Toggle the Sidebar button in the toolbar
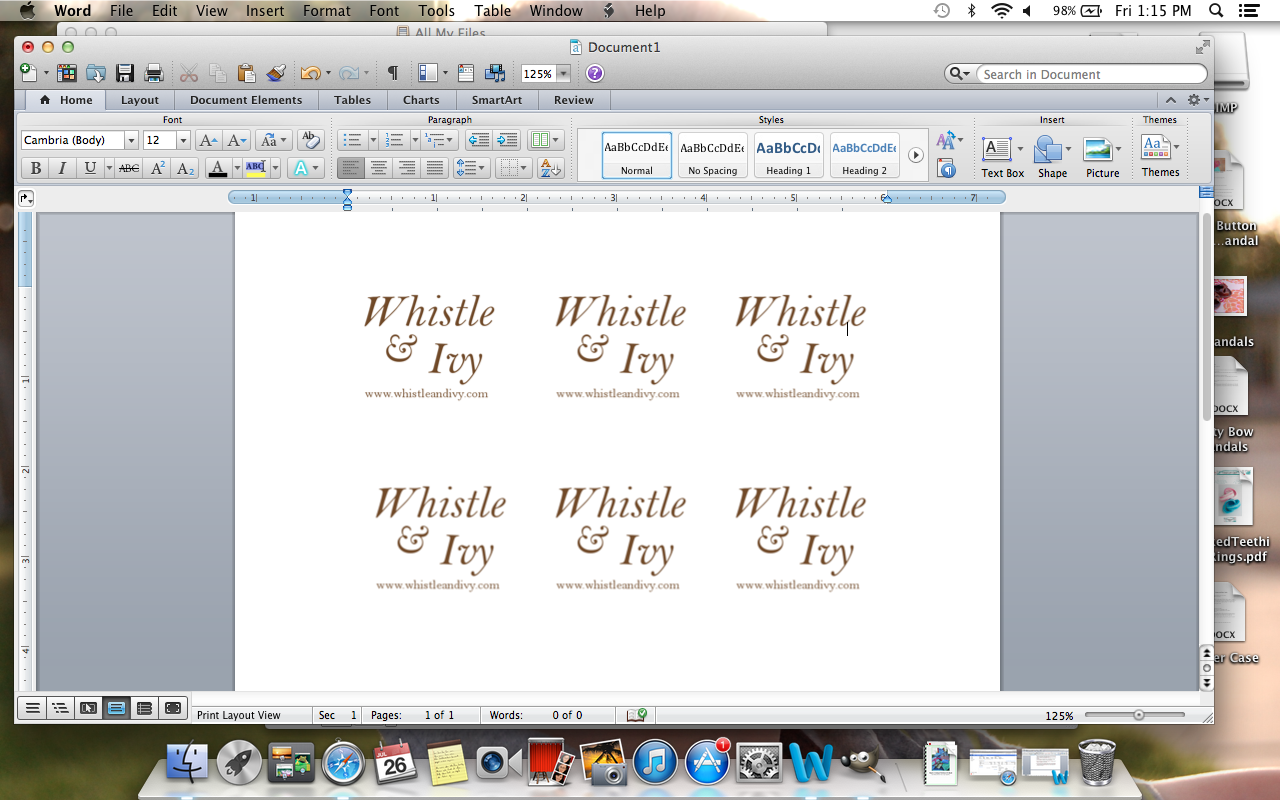This screenshot has height=800, width=1280. tap(427, 73)
